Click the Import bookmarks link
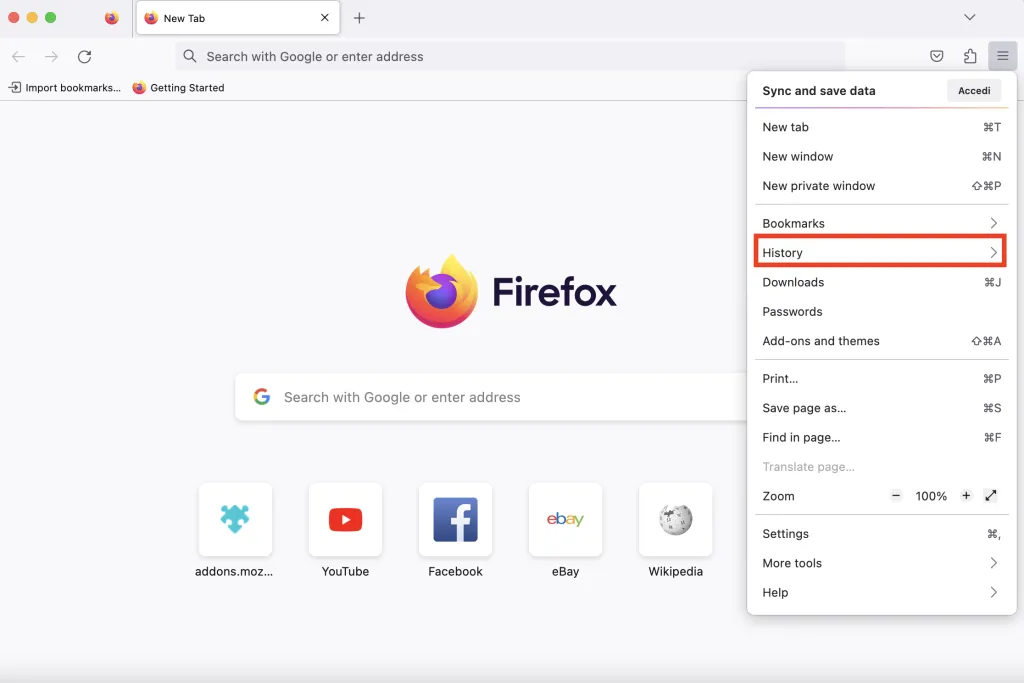 click(x=64, y=88)
